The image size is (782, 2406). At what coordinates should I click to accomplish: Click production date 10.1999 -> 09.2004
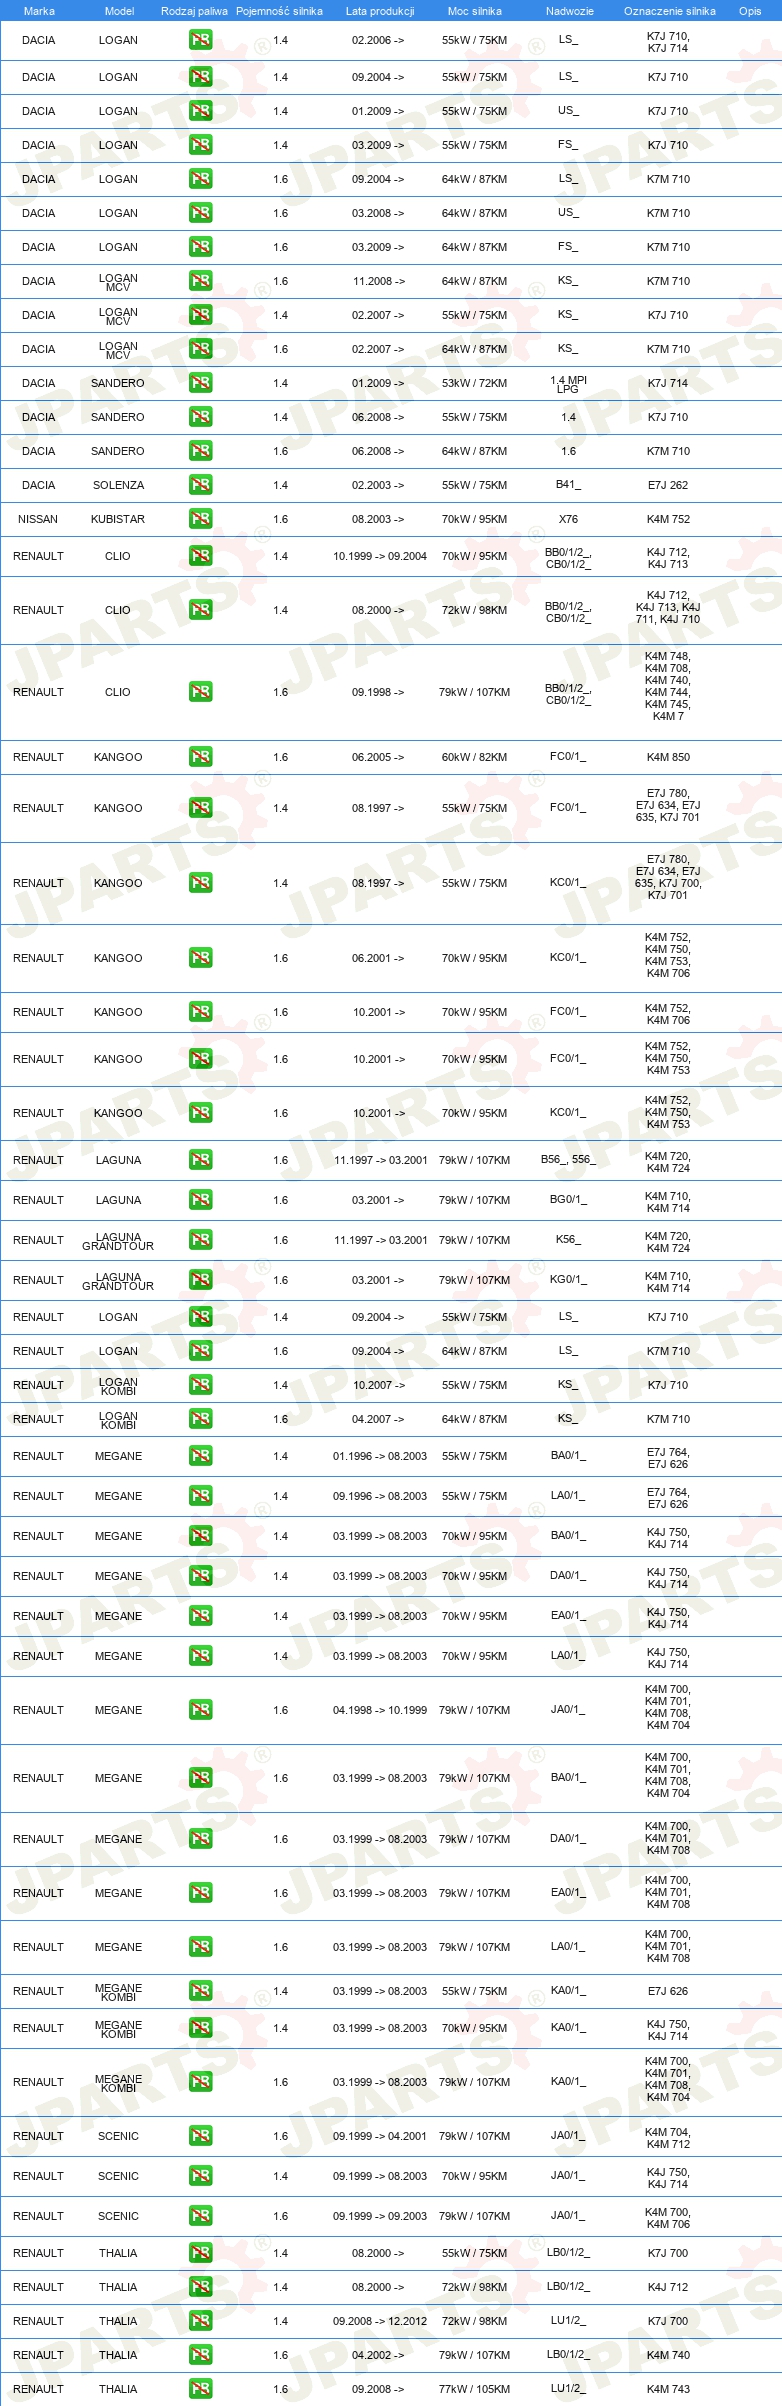(380, 556)
